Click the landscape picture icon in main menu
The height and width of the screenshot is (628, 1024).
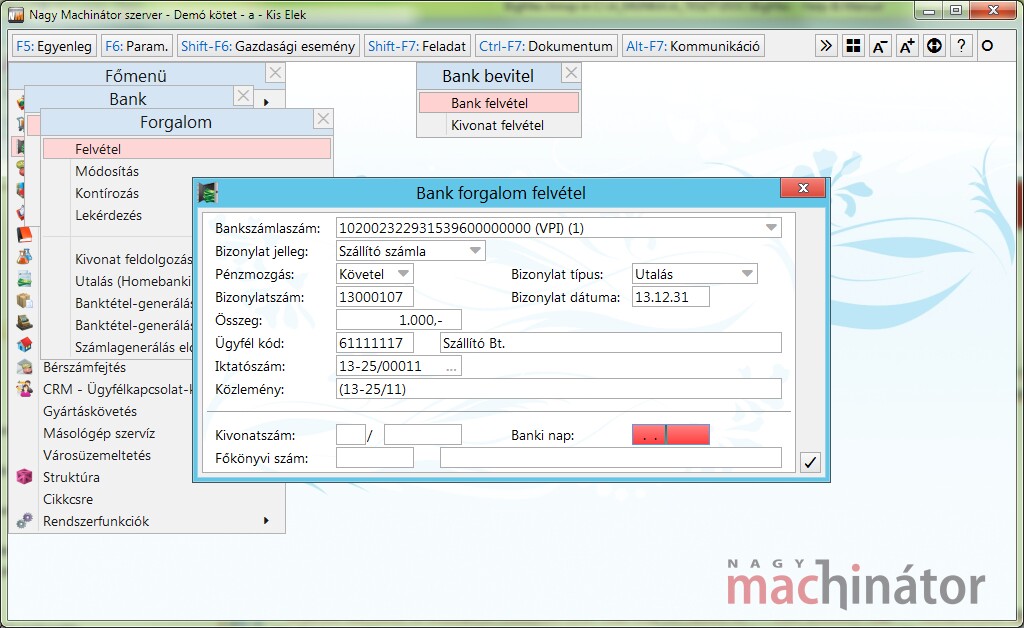point(24,279)
